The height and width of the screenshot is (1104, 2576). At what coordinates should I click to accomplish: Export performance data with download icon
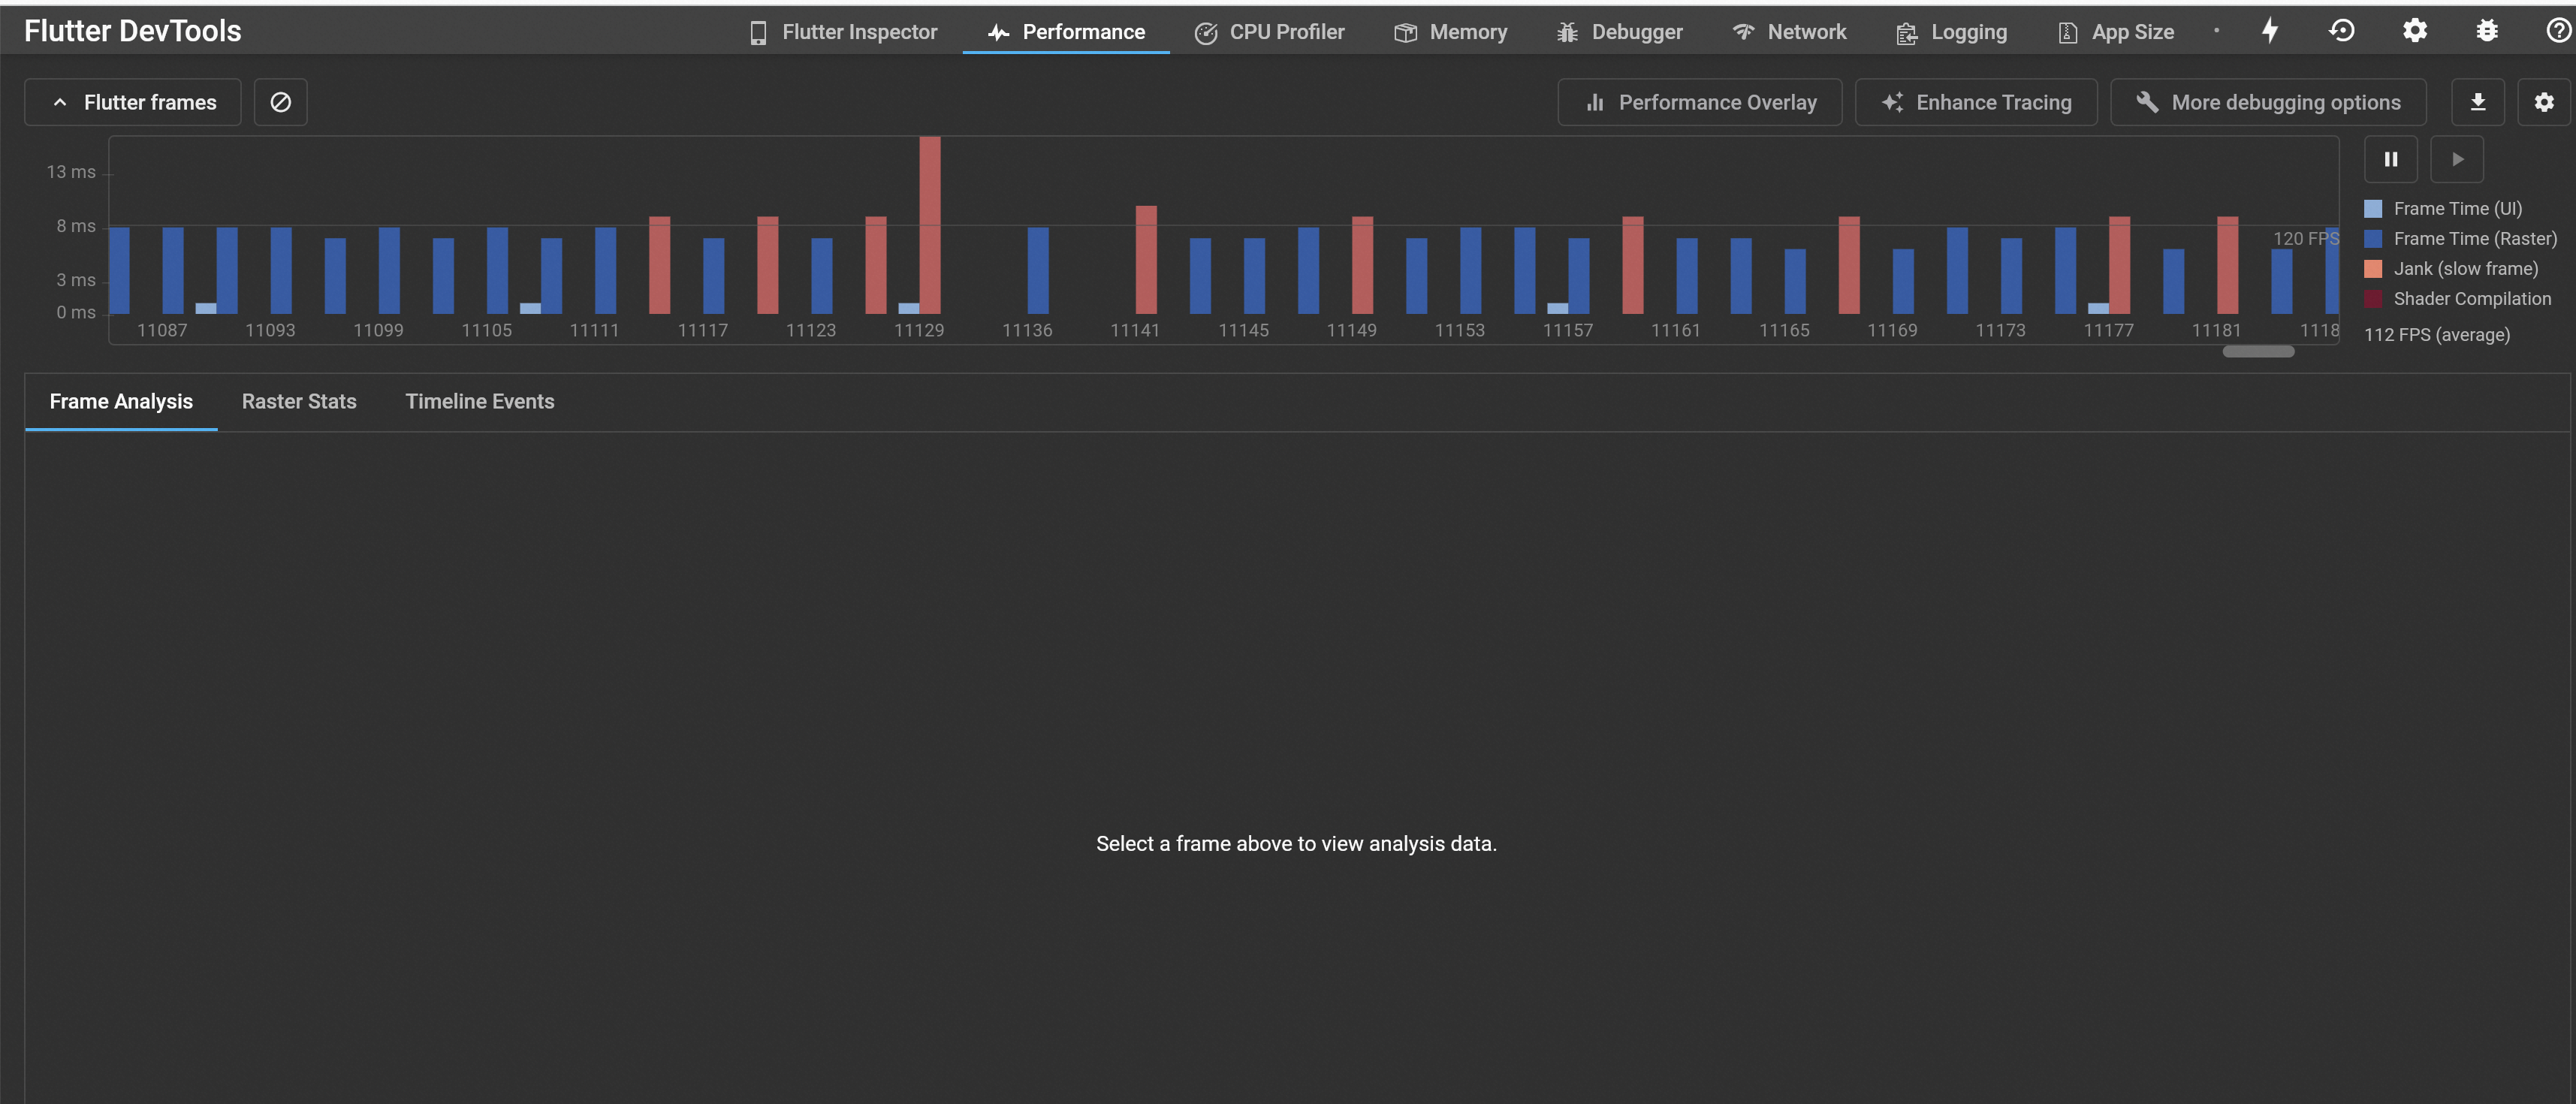[x=2478, y=102]
